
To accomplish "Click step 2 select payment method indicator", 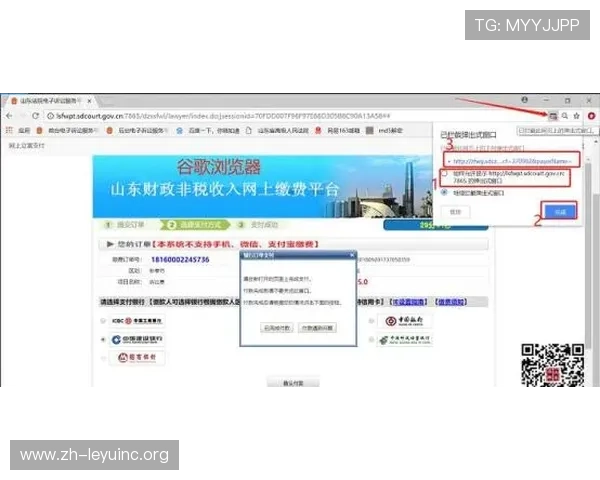I will 195,225.
